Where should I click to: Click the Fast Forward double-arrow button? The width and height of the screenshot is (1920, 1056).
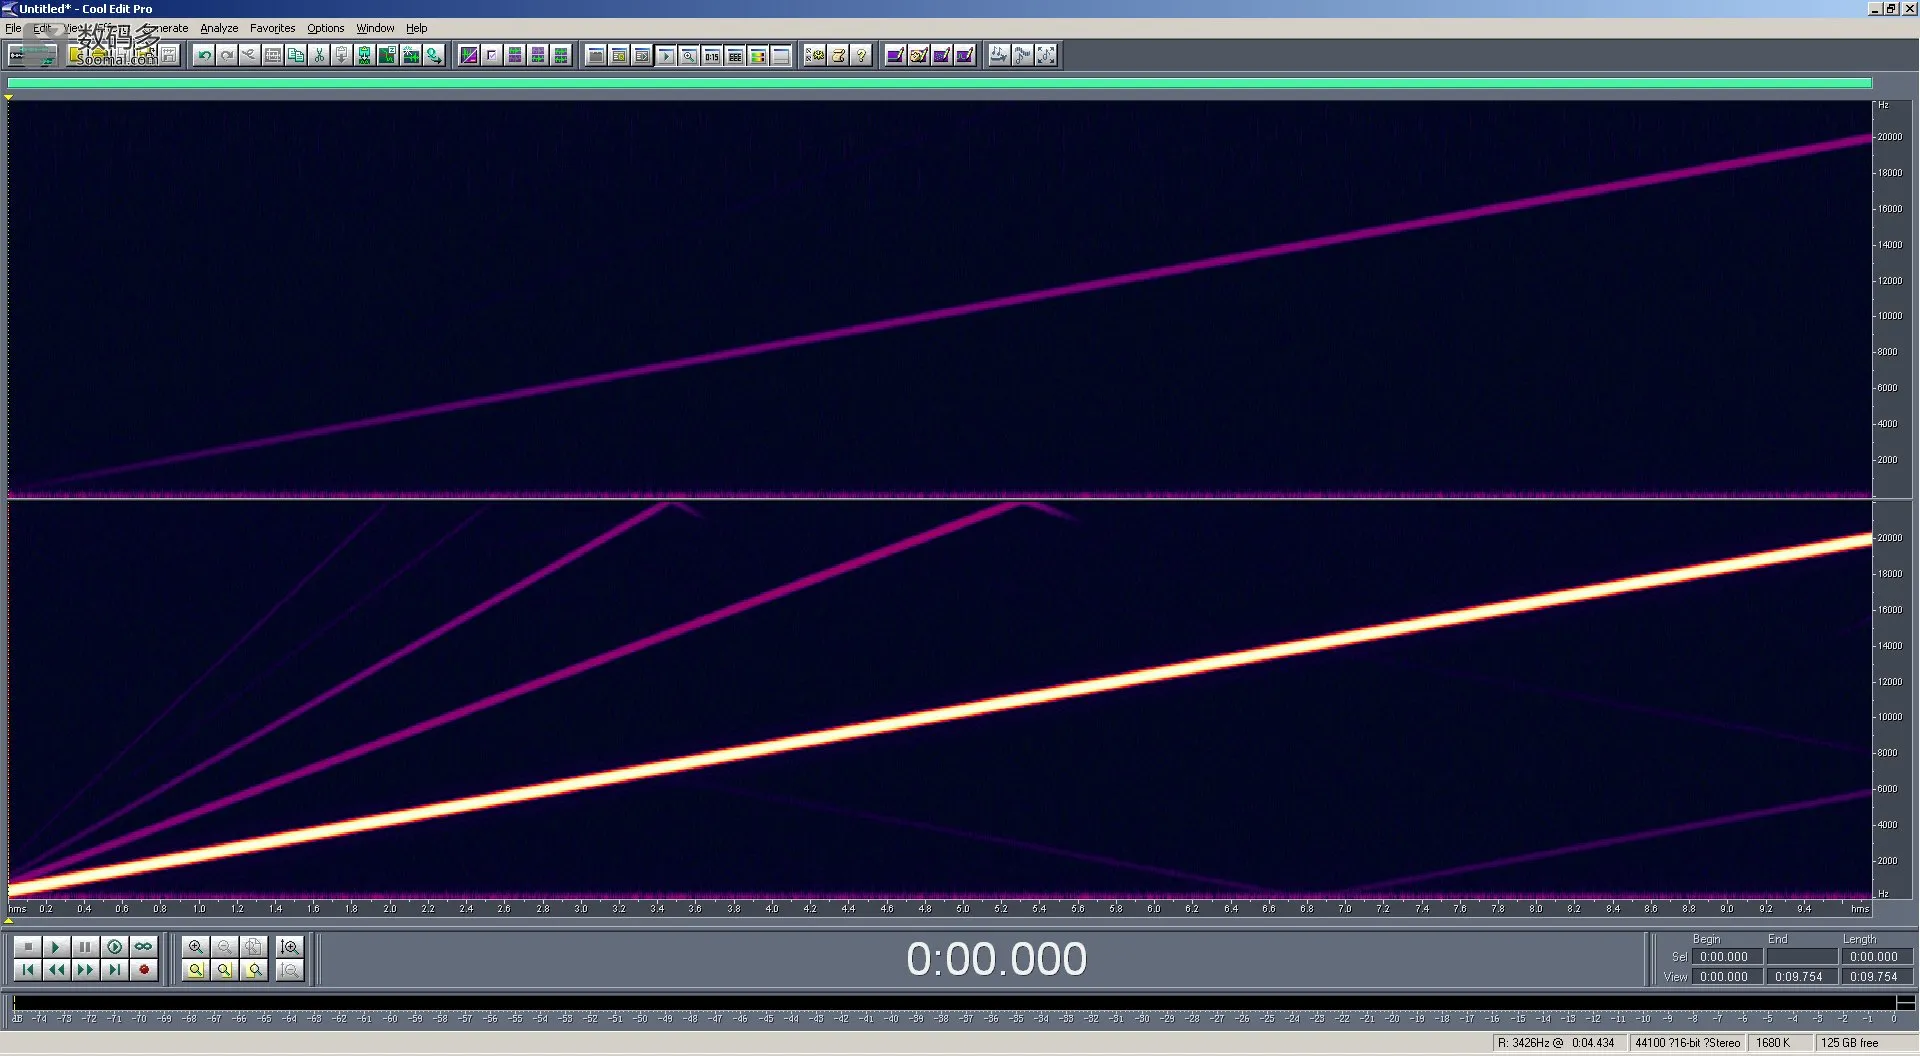coord(85,969)
